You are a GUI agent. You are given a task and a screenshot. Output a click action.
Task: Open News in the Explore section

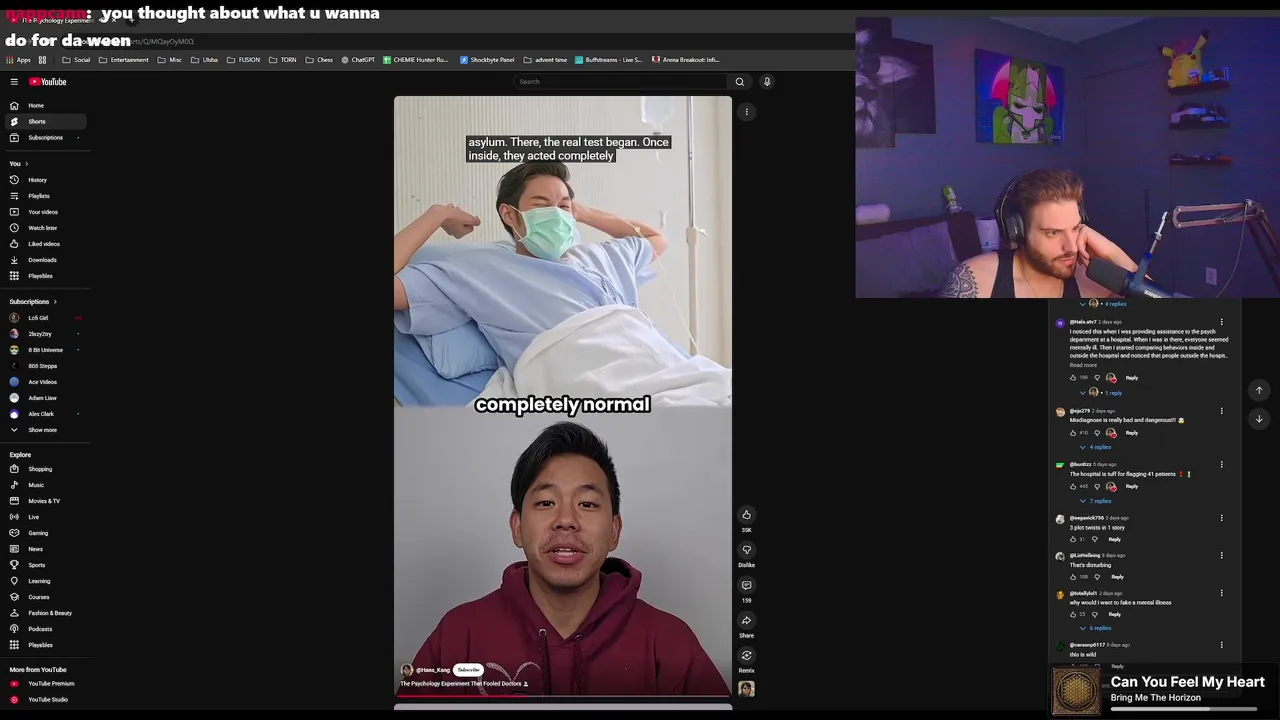click(44, 549)
